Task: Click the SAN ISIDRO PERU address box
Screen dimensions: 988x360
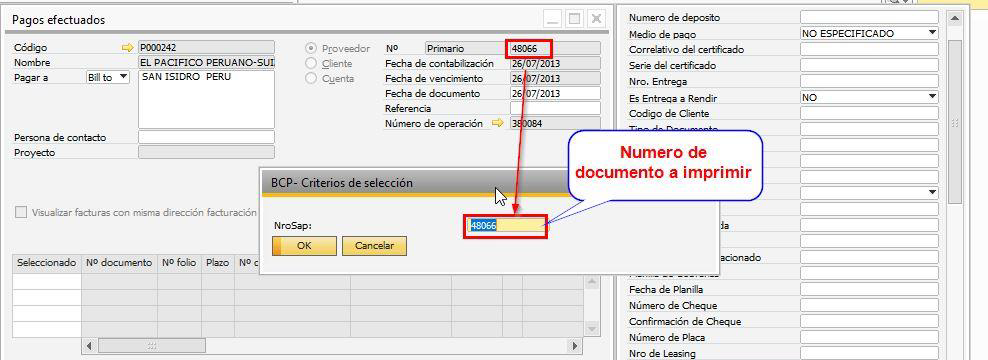Action: [206, 100]
